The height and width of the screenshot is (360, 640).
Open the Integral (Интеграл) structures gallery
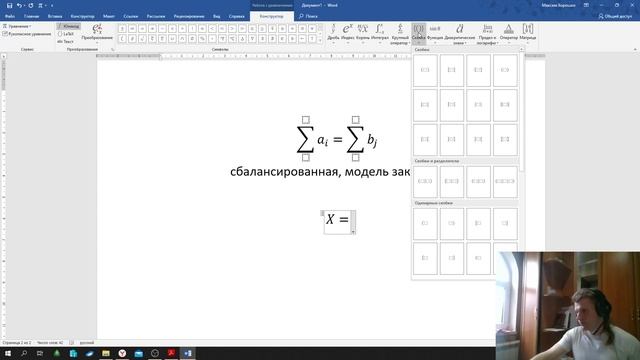click(380, 33)
